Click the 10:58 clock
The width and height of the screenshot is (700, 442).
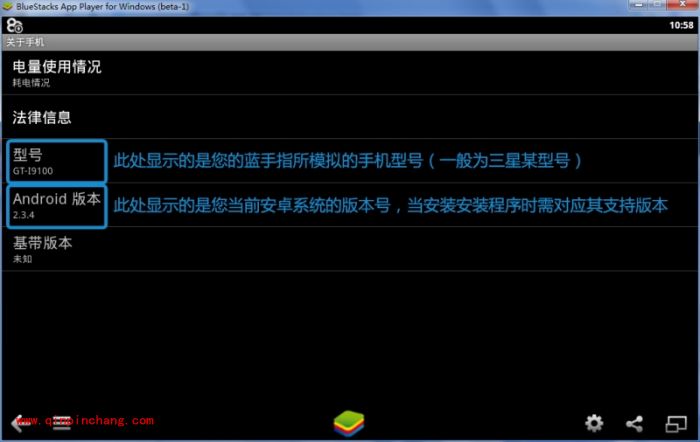(681, 25)
